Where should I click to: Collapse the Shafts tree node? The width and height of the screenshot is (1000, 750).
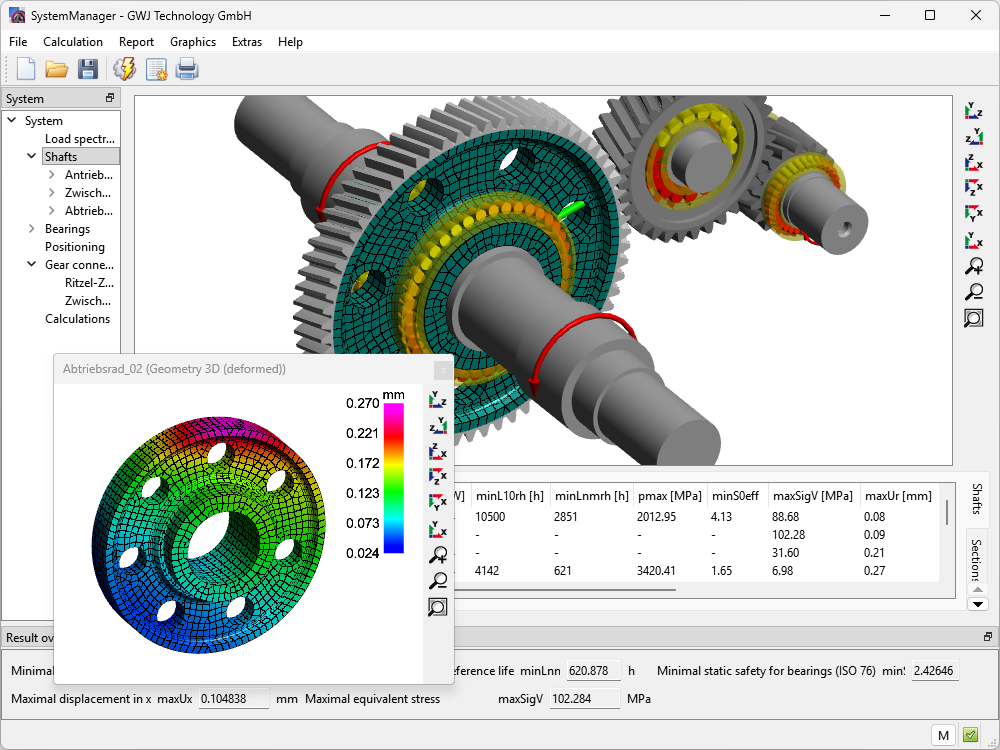click(x=32, y=157)
